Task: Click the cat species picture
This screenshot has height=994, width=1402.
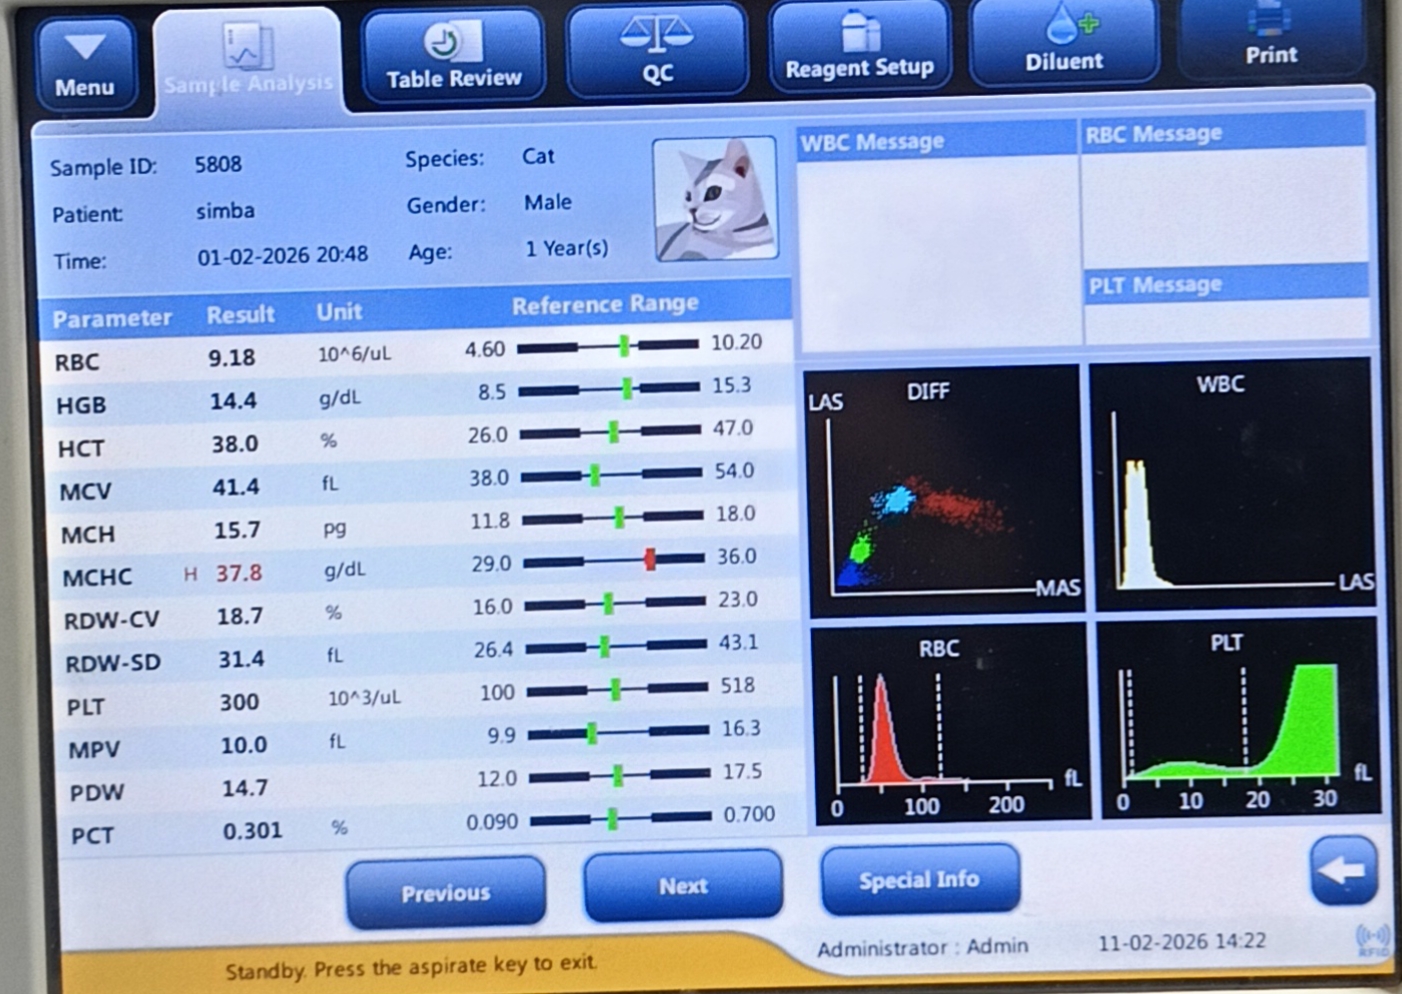Action: click(x=714, y=200)
